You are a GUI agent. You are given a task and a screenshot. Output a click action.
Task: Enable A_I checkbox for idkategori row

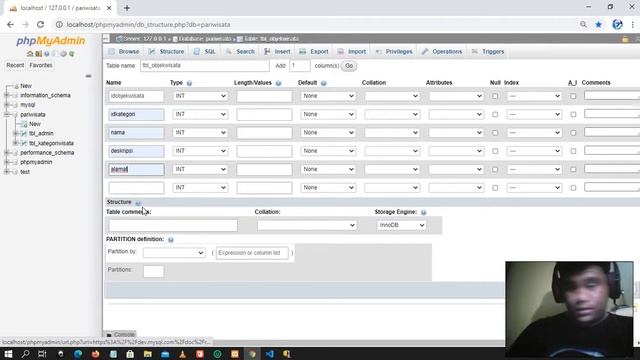tap(573, 115)
